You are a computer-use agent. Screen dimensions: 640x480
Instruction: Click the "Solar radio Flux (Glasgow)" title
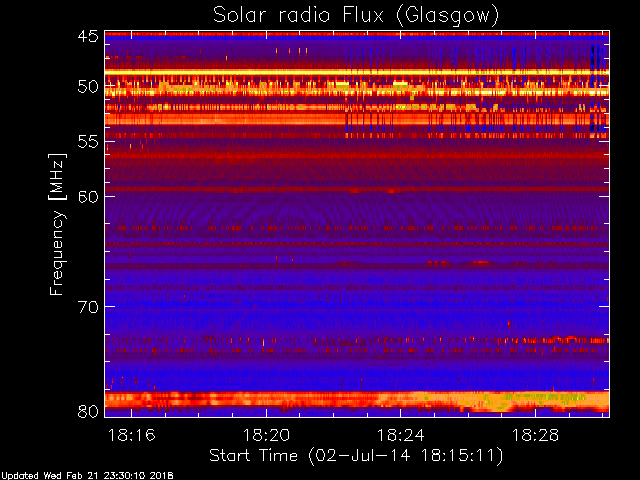pos(356,16)
